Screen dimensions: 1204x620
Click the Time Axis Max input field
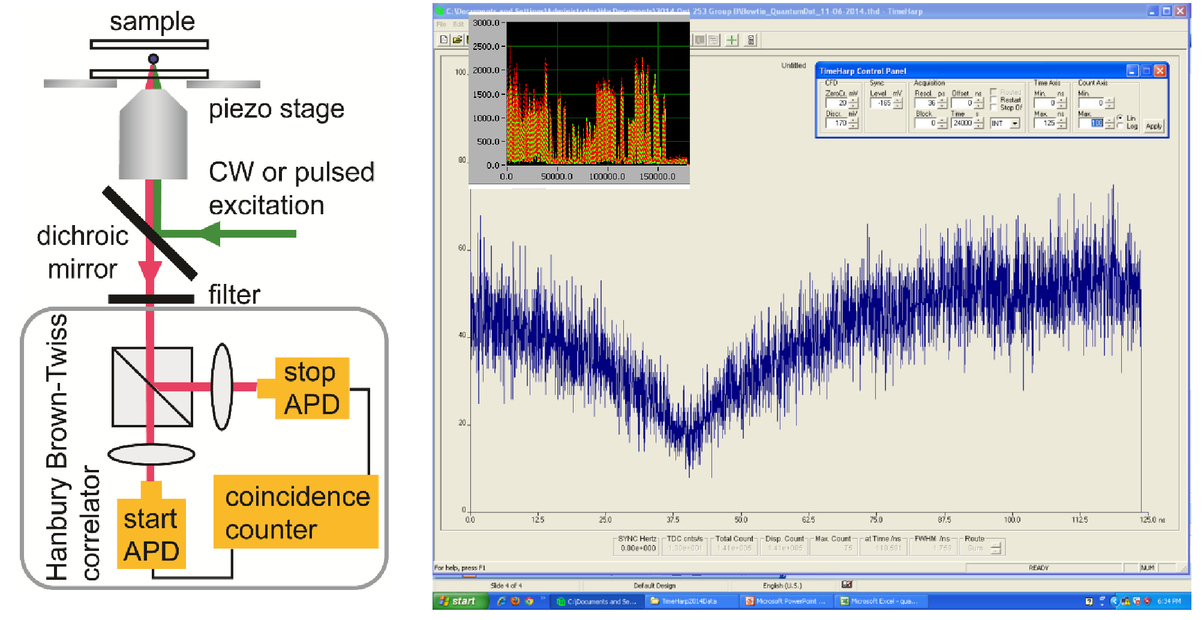(1043, 124)
